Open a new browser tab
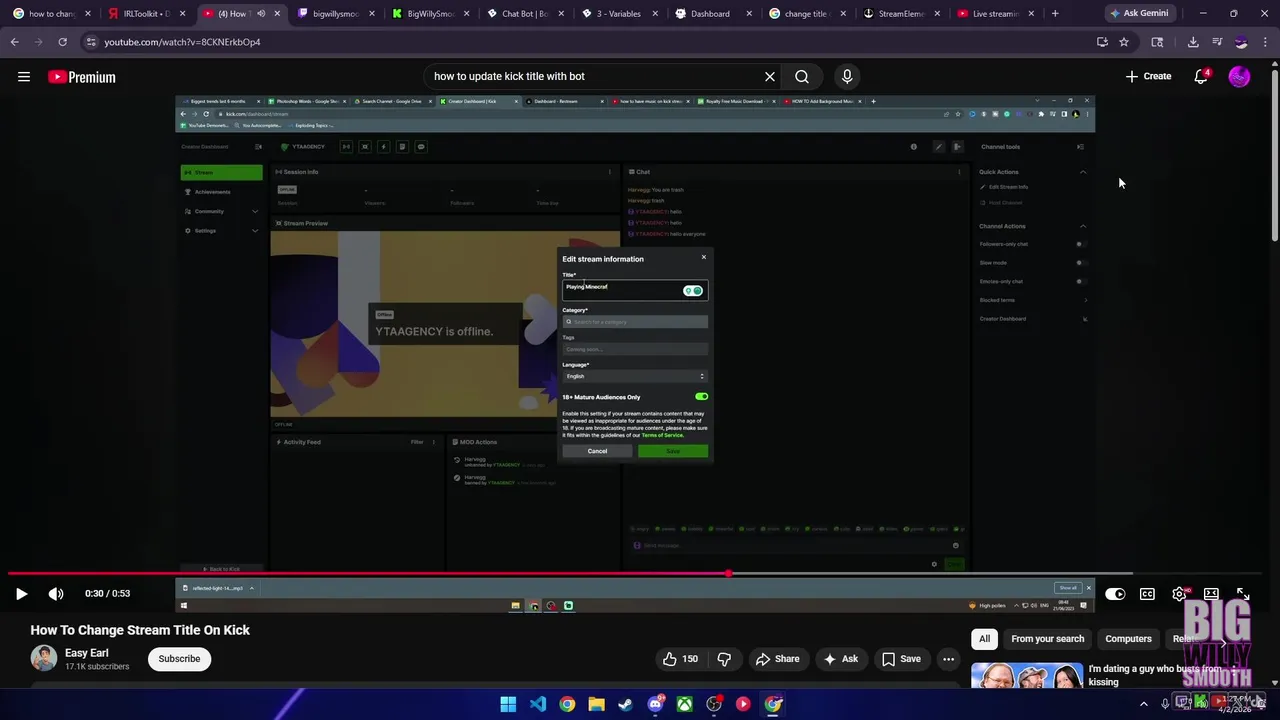1280x720 pixels. click(1055, 14)
